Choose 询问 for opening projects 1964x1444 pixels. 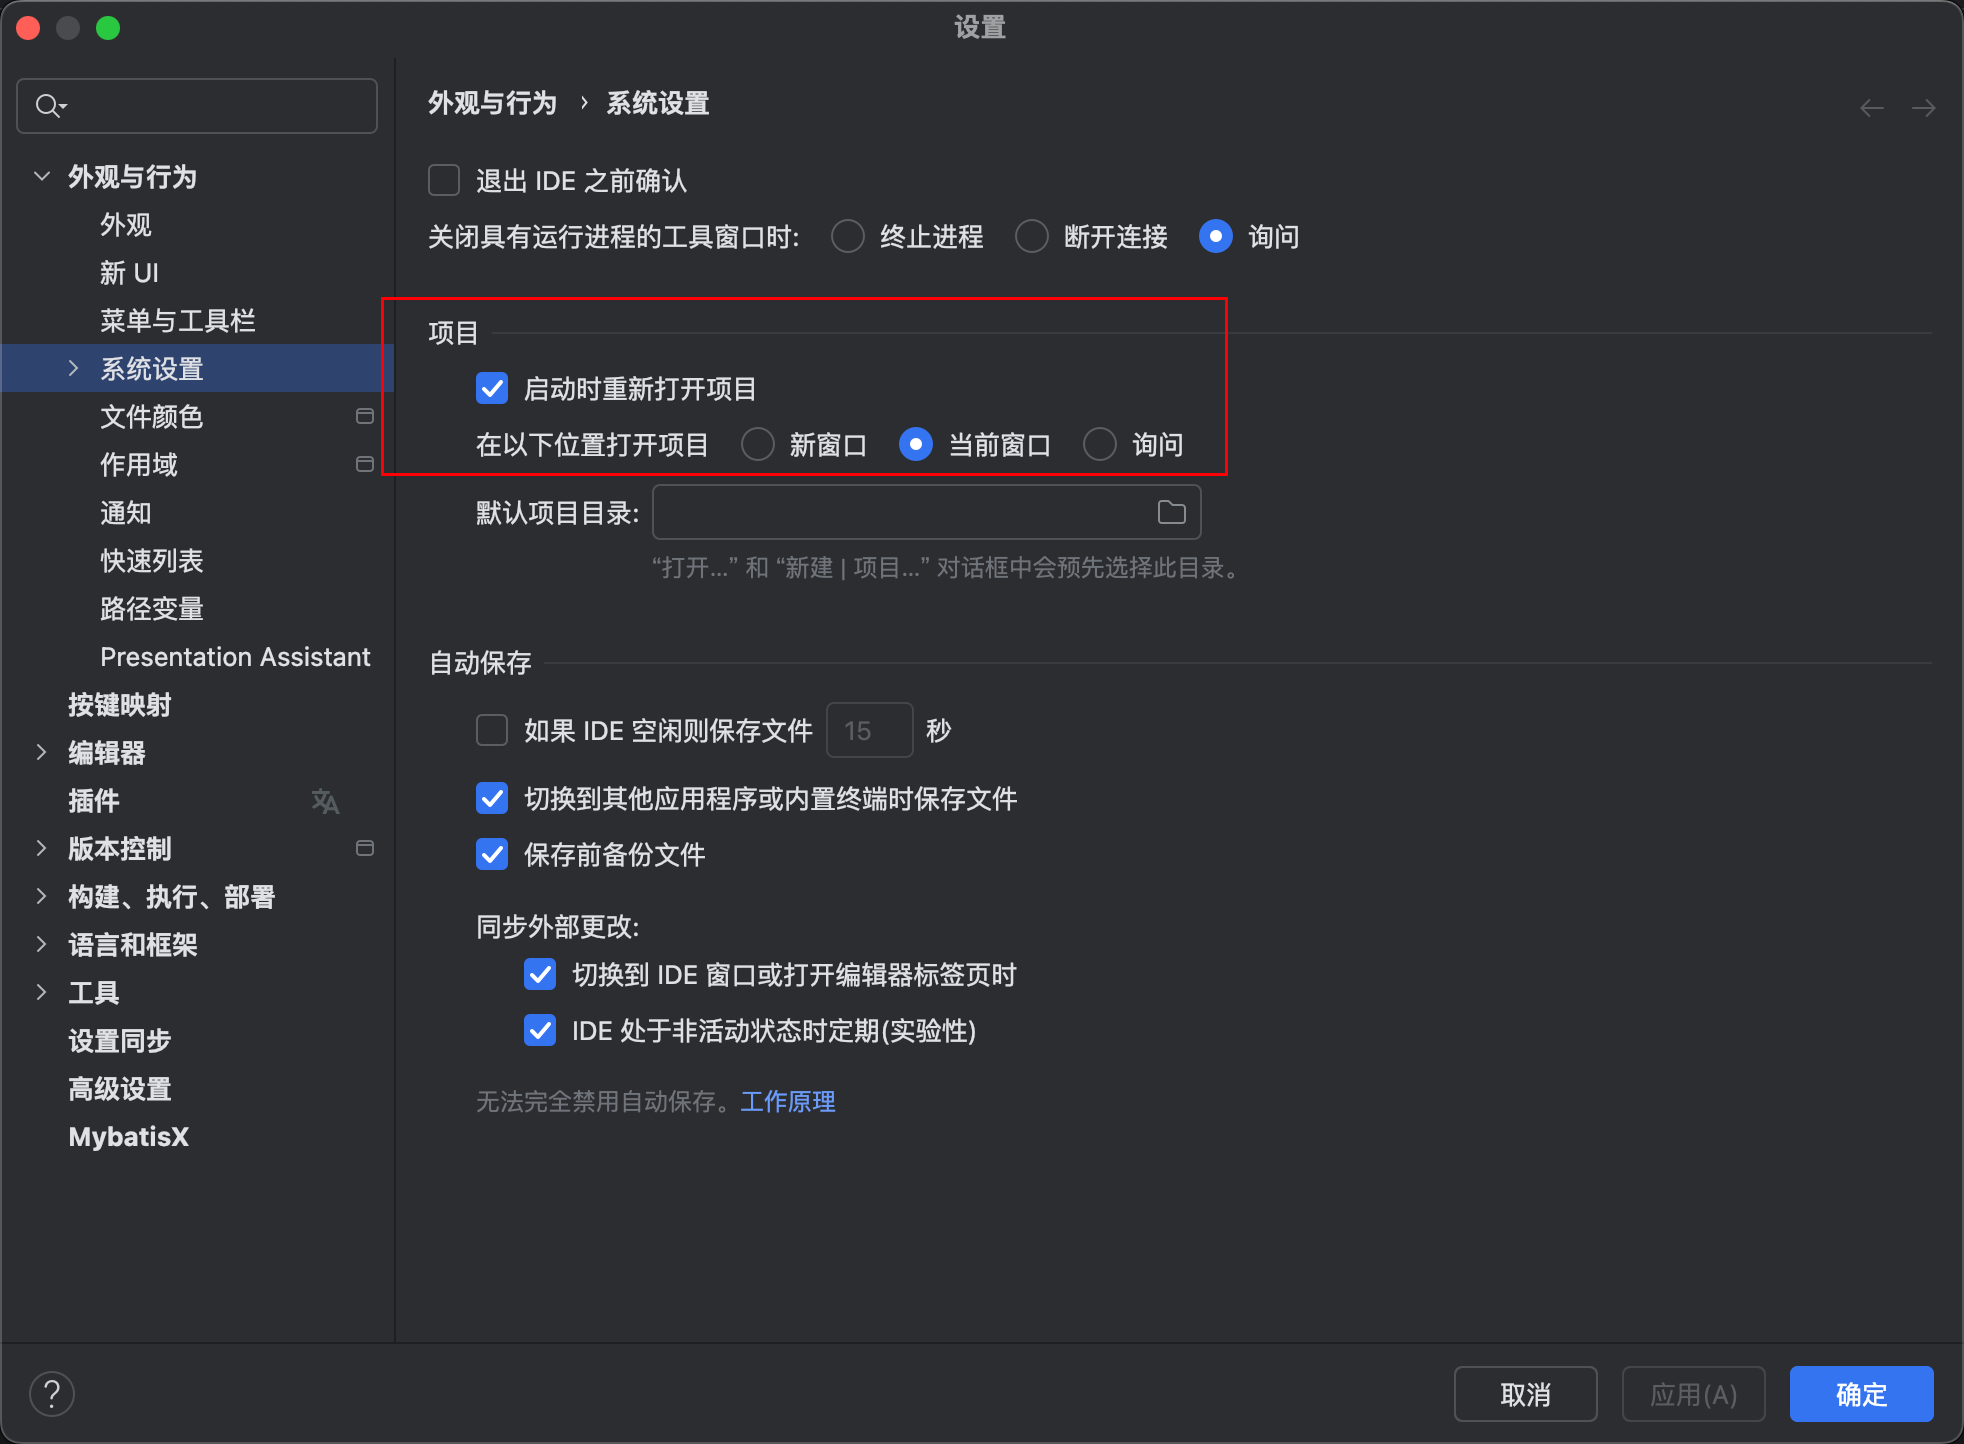click(1100, 444)
